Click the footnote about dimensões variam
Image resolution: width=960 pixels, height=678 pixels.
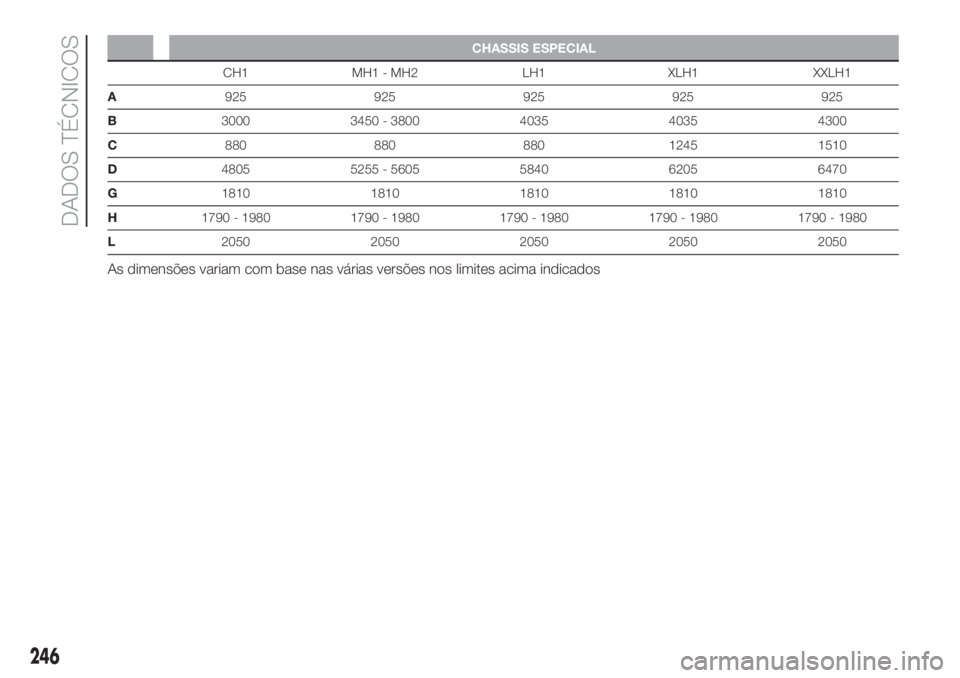coord(353,269)
